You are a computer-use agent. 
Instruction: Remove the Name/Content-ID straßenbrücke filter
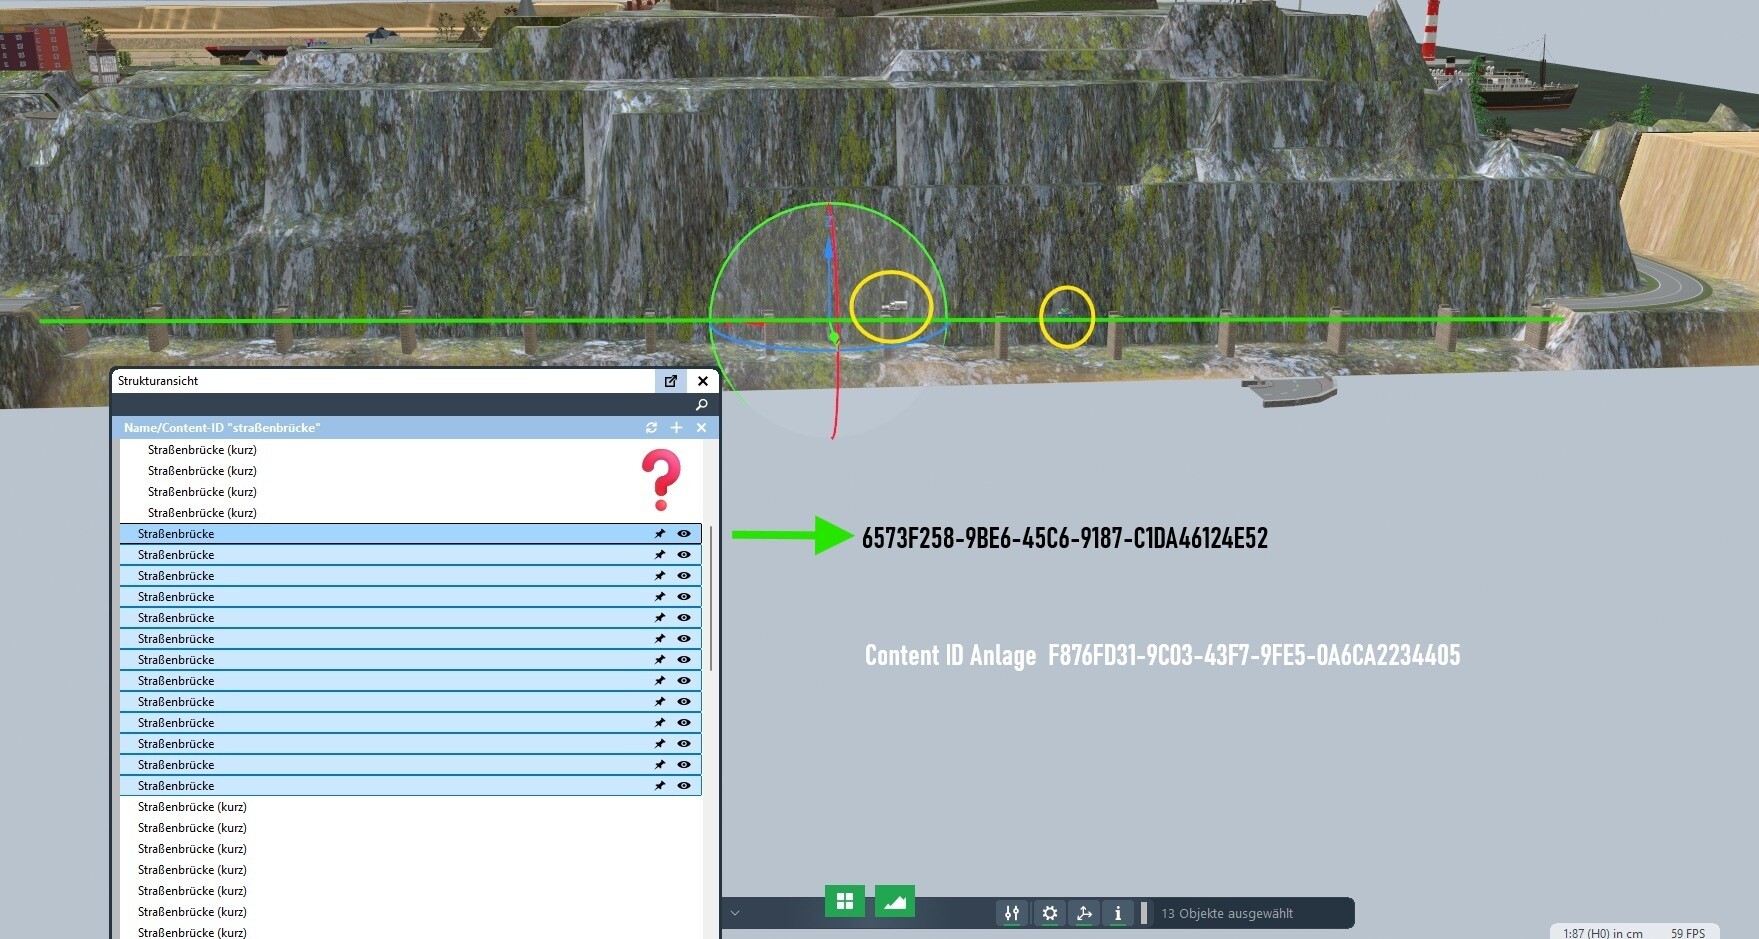pos(701,427)
